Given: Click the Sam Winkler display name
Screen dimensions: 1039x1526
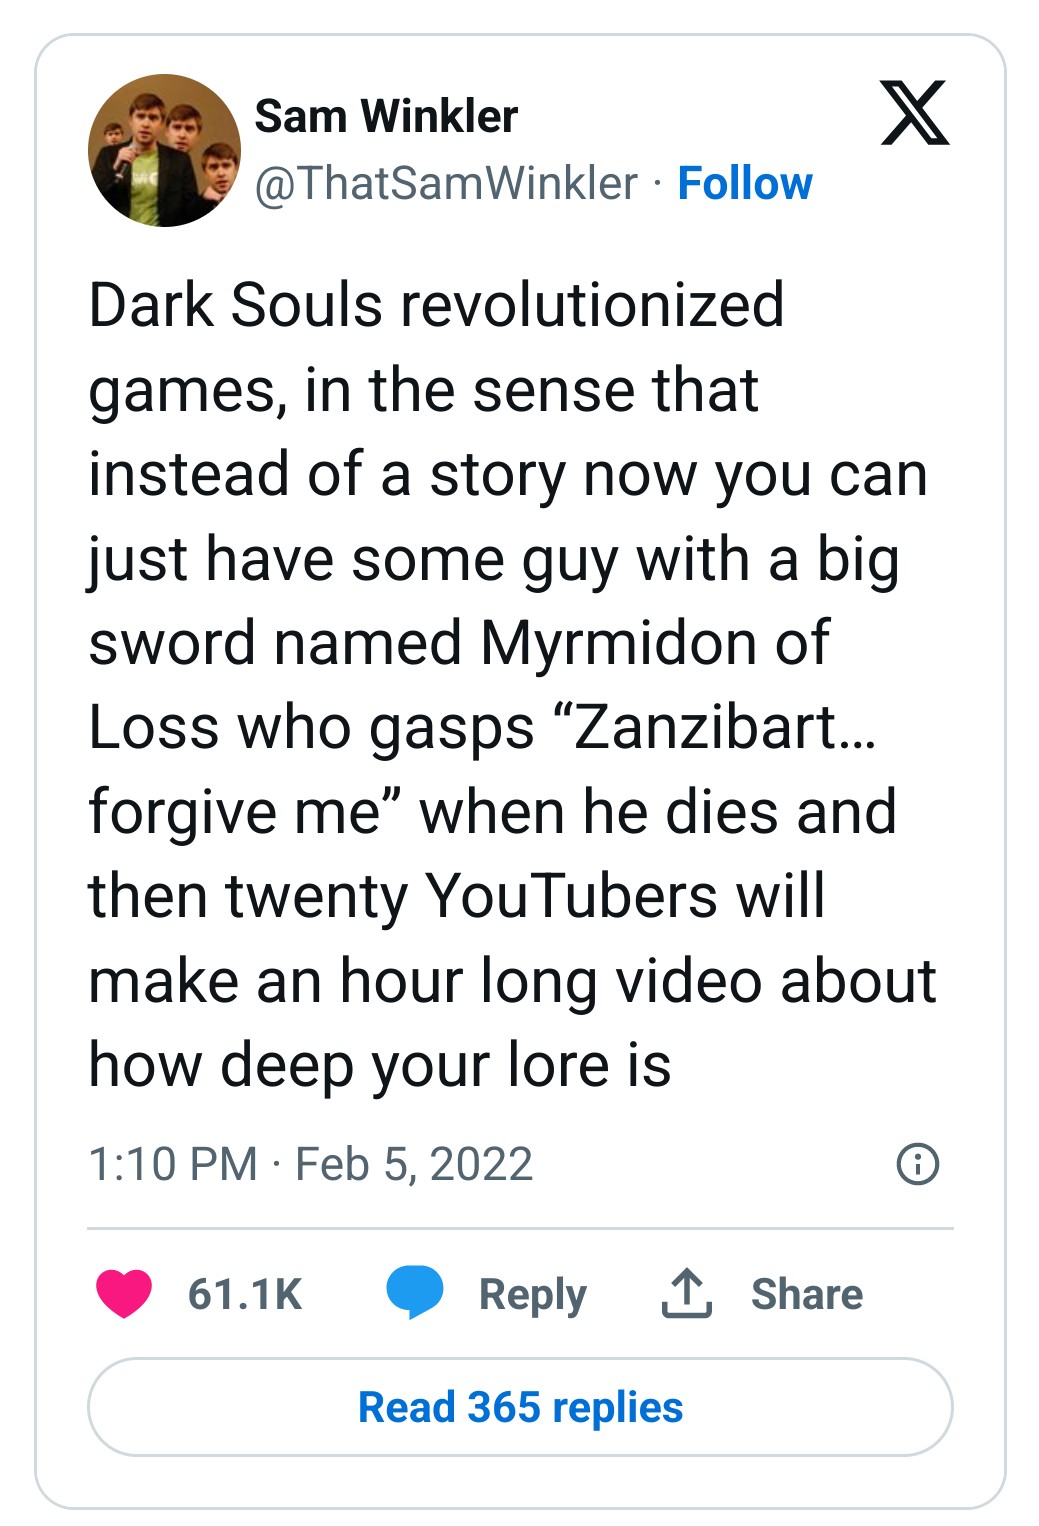Looking at the screenshot, I should (386, 116).
